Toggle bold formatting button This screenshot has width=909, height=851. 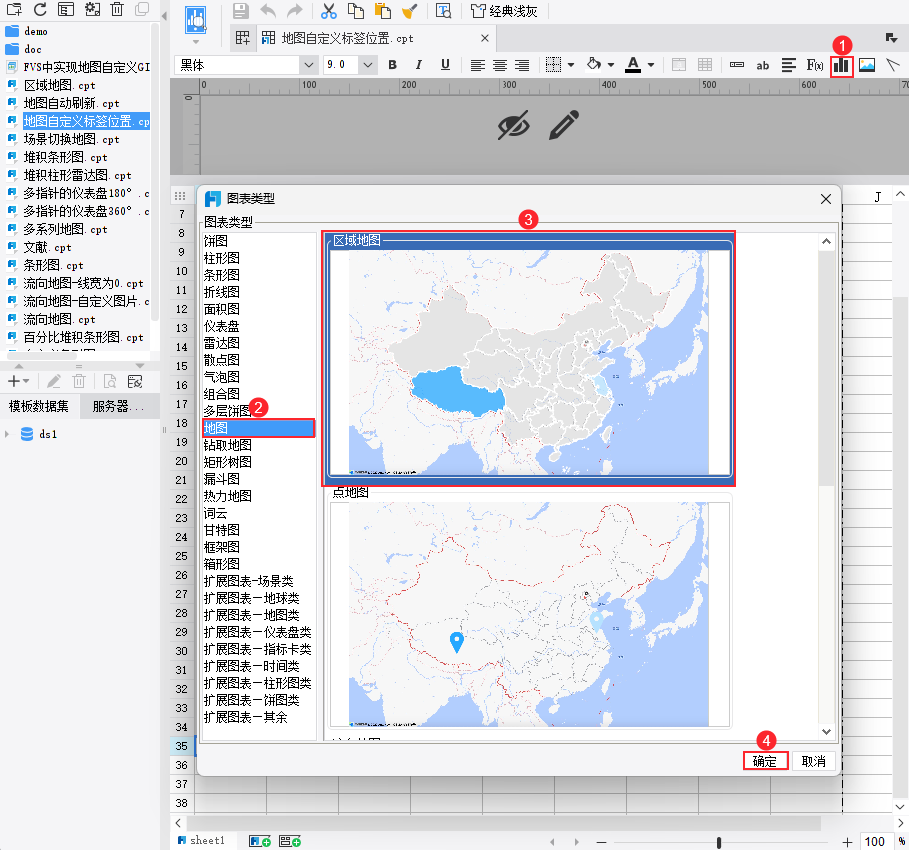(x=392, y=65)
